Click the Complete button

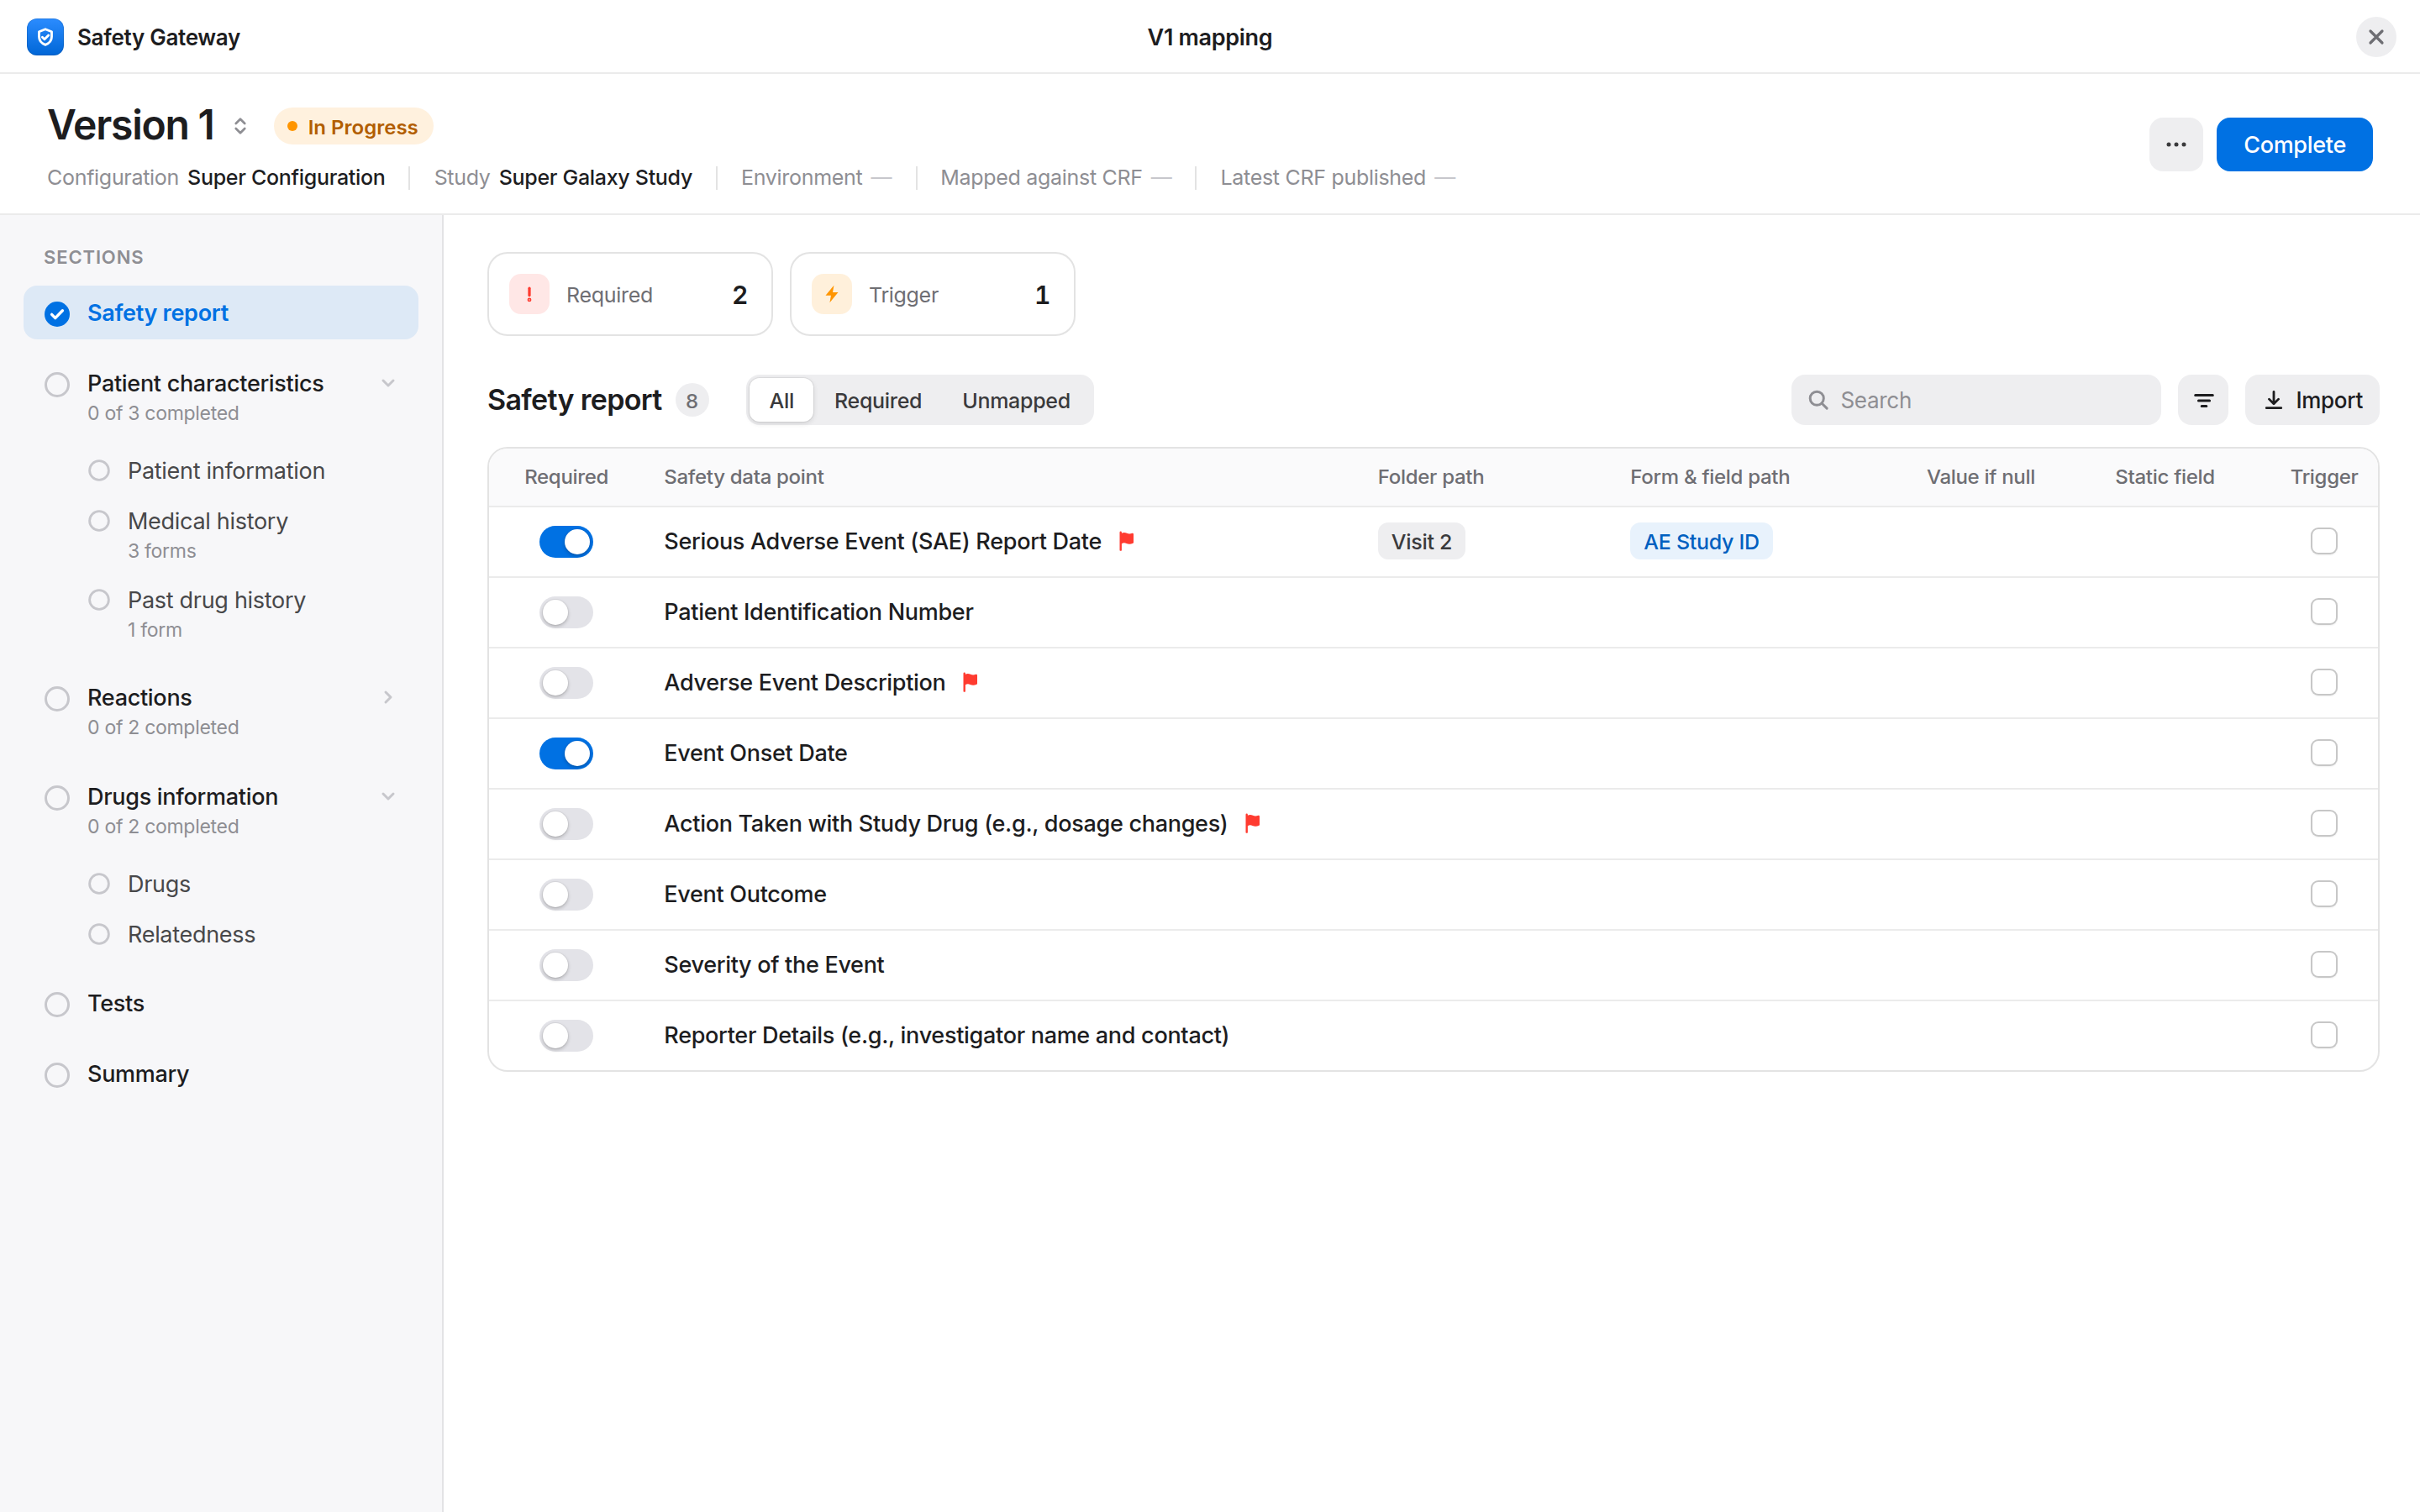pyautogui.click(x=2294, y=144)
